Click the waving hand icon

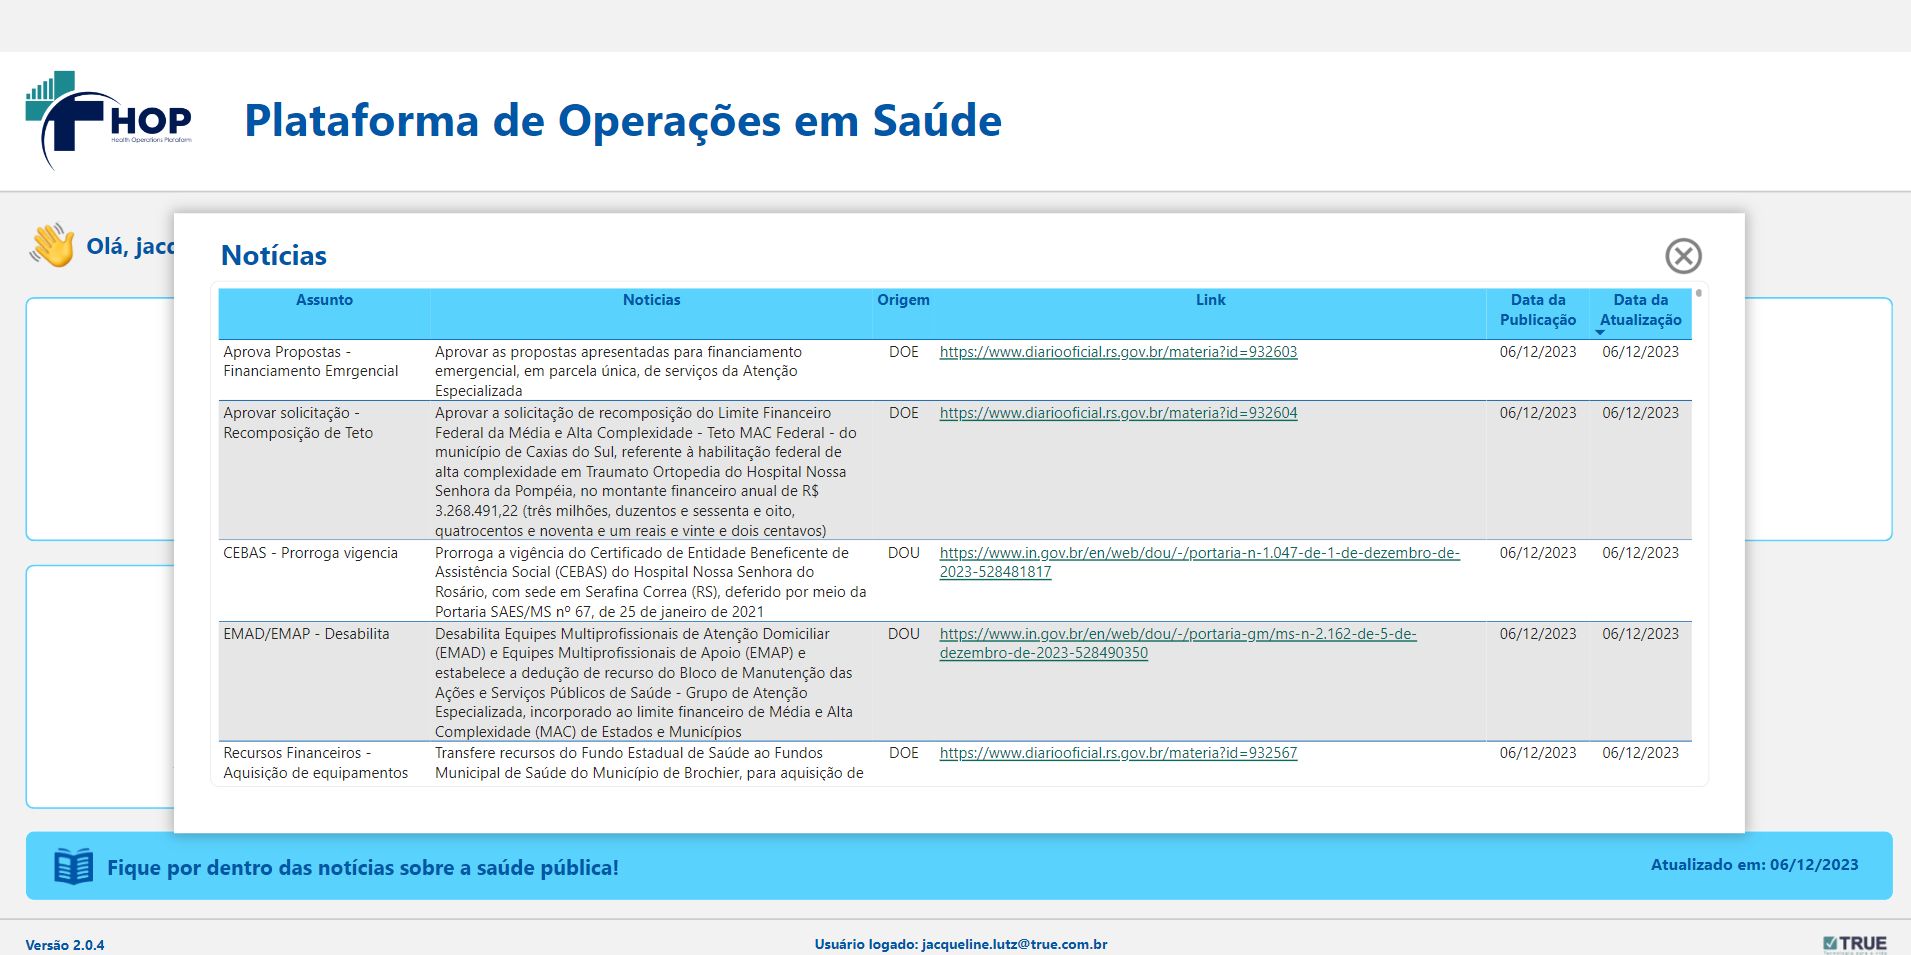[x=52, y=245]
